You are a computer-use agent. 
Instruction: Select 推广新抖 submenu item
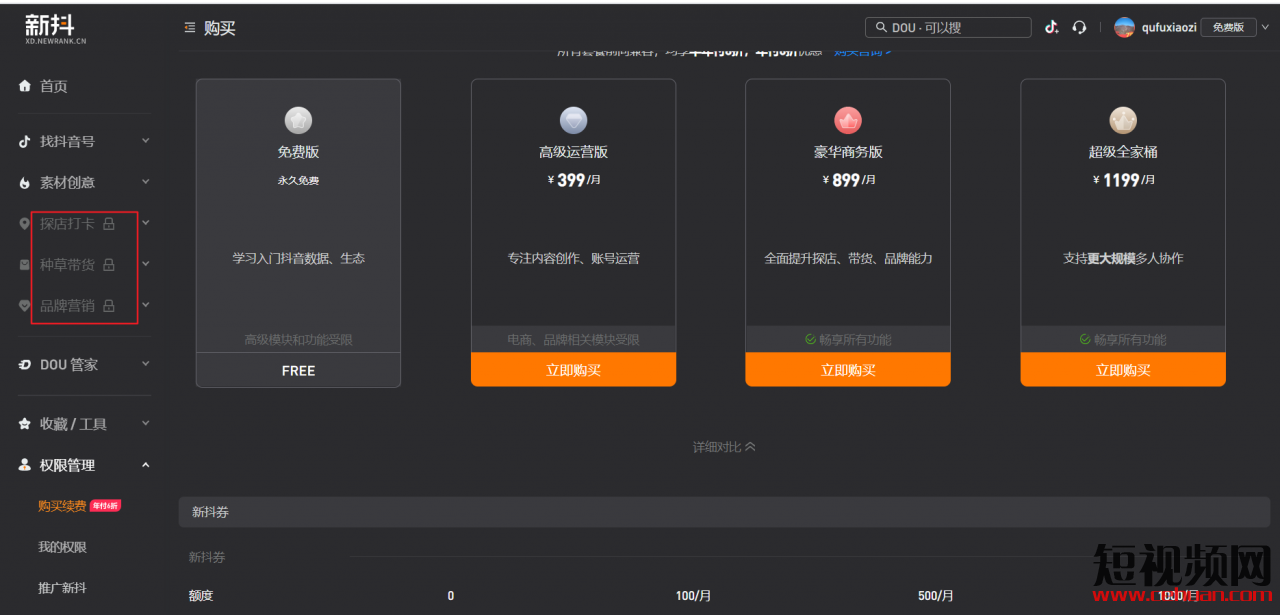point(62,588)
